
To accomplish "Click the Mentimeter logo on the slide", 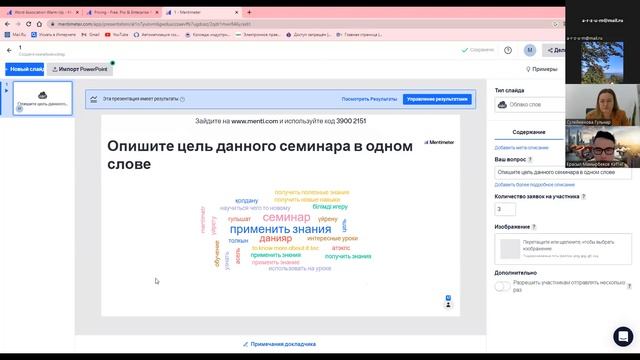I will coord(439,142).
